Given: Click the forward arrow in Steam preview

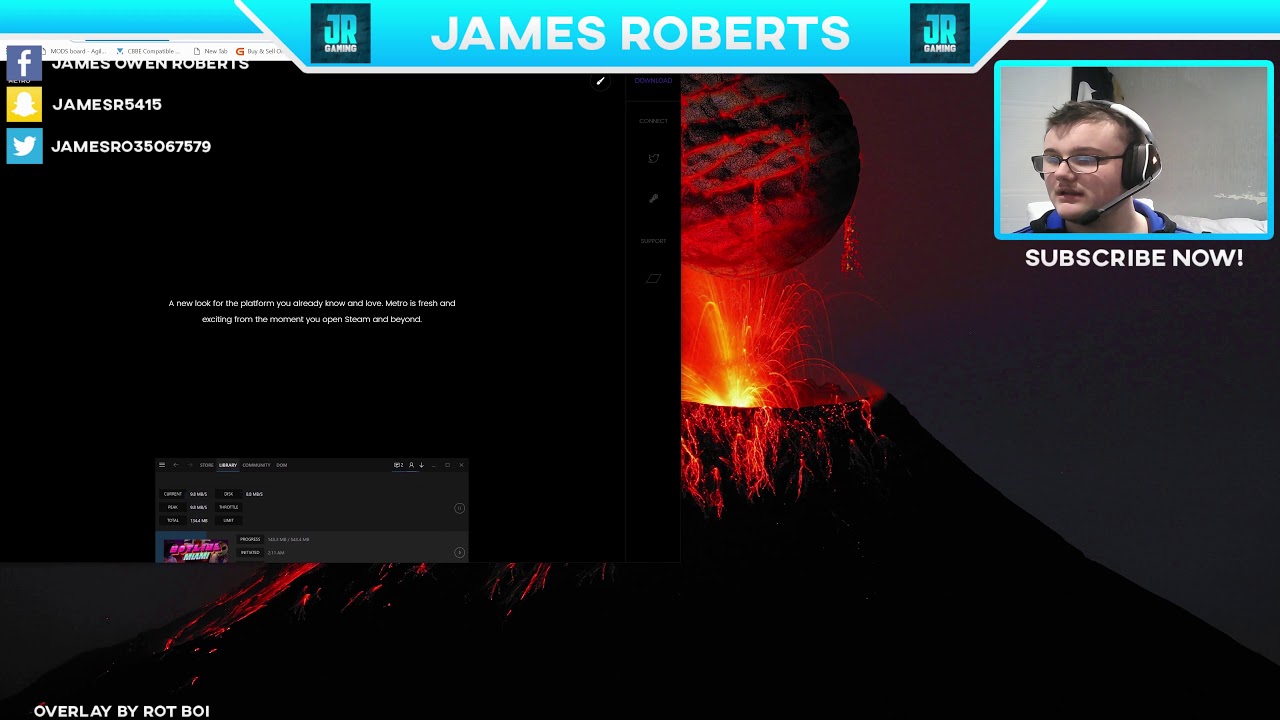Looking at the screenshot, I should point(190,465).
